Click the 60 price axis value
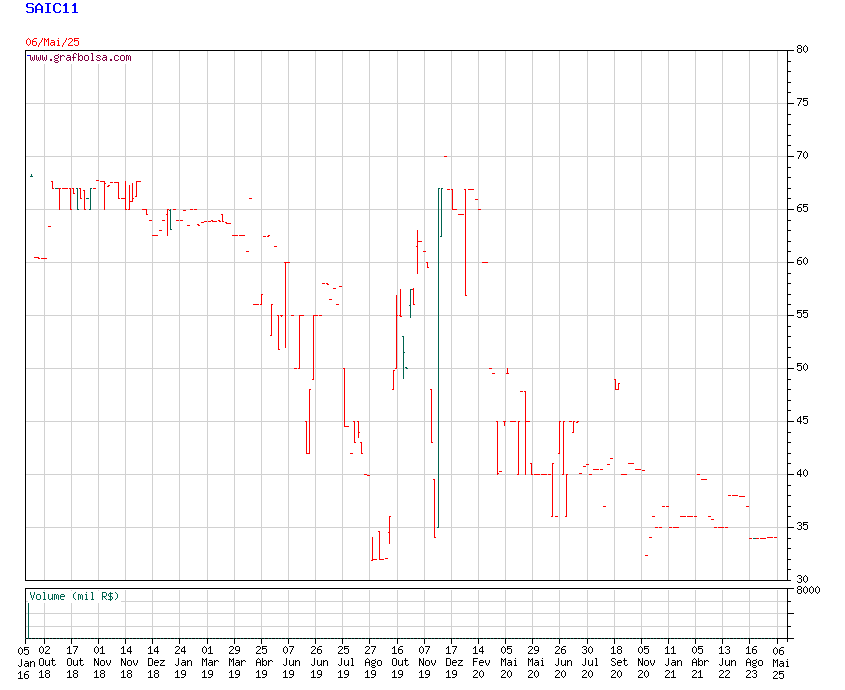Viewport: 845px width, 690px height. 802,261
